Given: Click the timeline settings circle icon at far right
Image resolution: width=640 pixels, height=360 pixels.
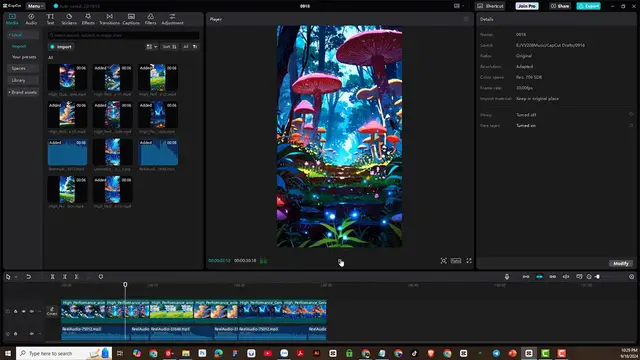Looking at the screenshot, I should coord(631,277).
